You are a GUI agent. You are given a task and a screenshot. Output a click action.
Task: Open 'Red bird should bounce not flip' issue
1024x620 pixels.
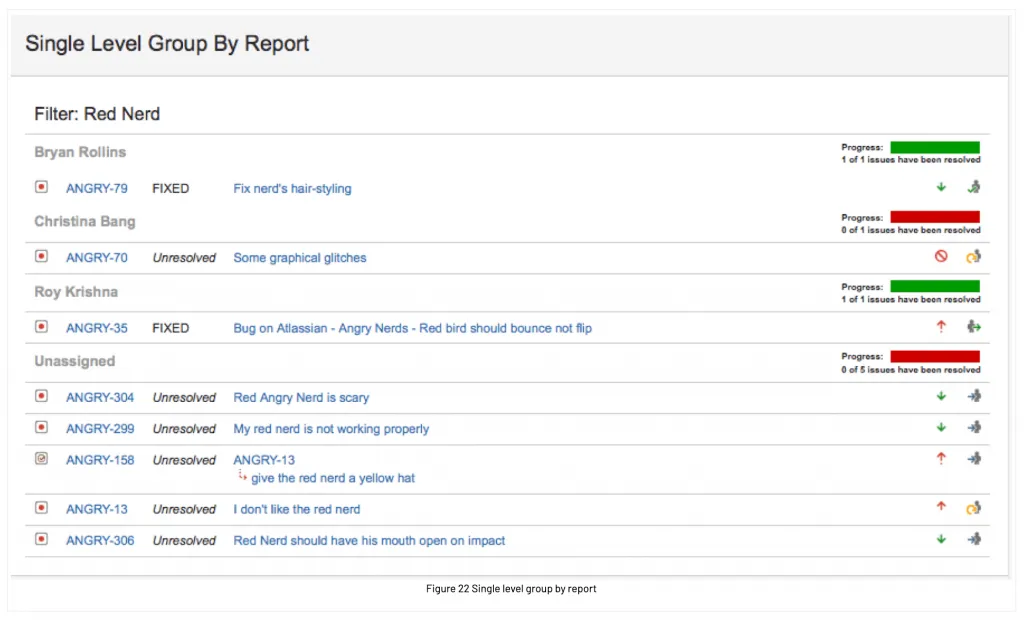tap(413, 328)
